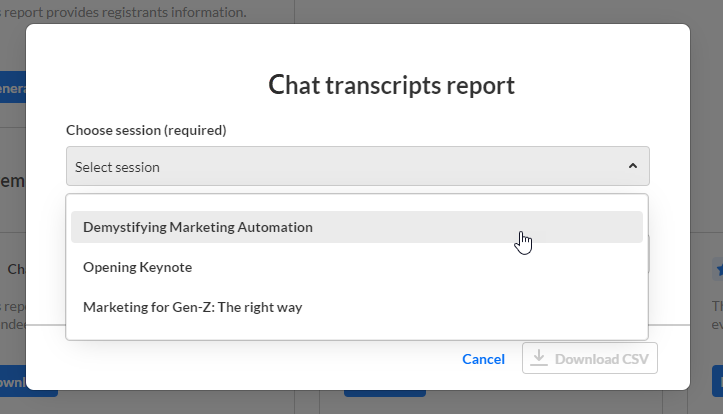The width and height of the screenshot is (723, 414).
Task: Click the dimmed background outside the dialog
Action: click(x=706, y=150)
